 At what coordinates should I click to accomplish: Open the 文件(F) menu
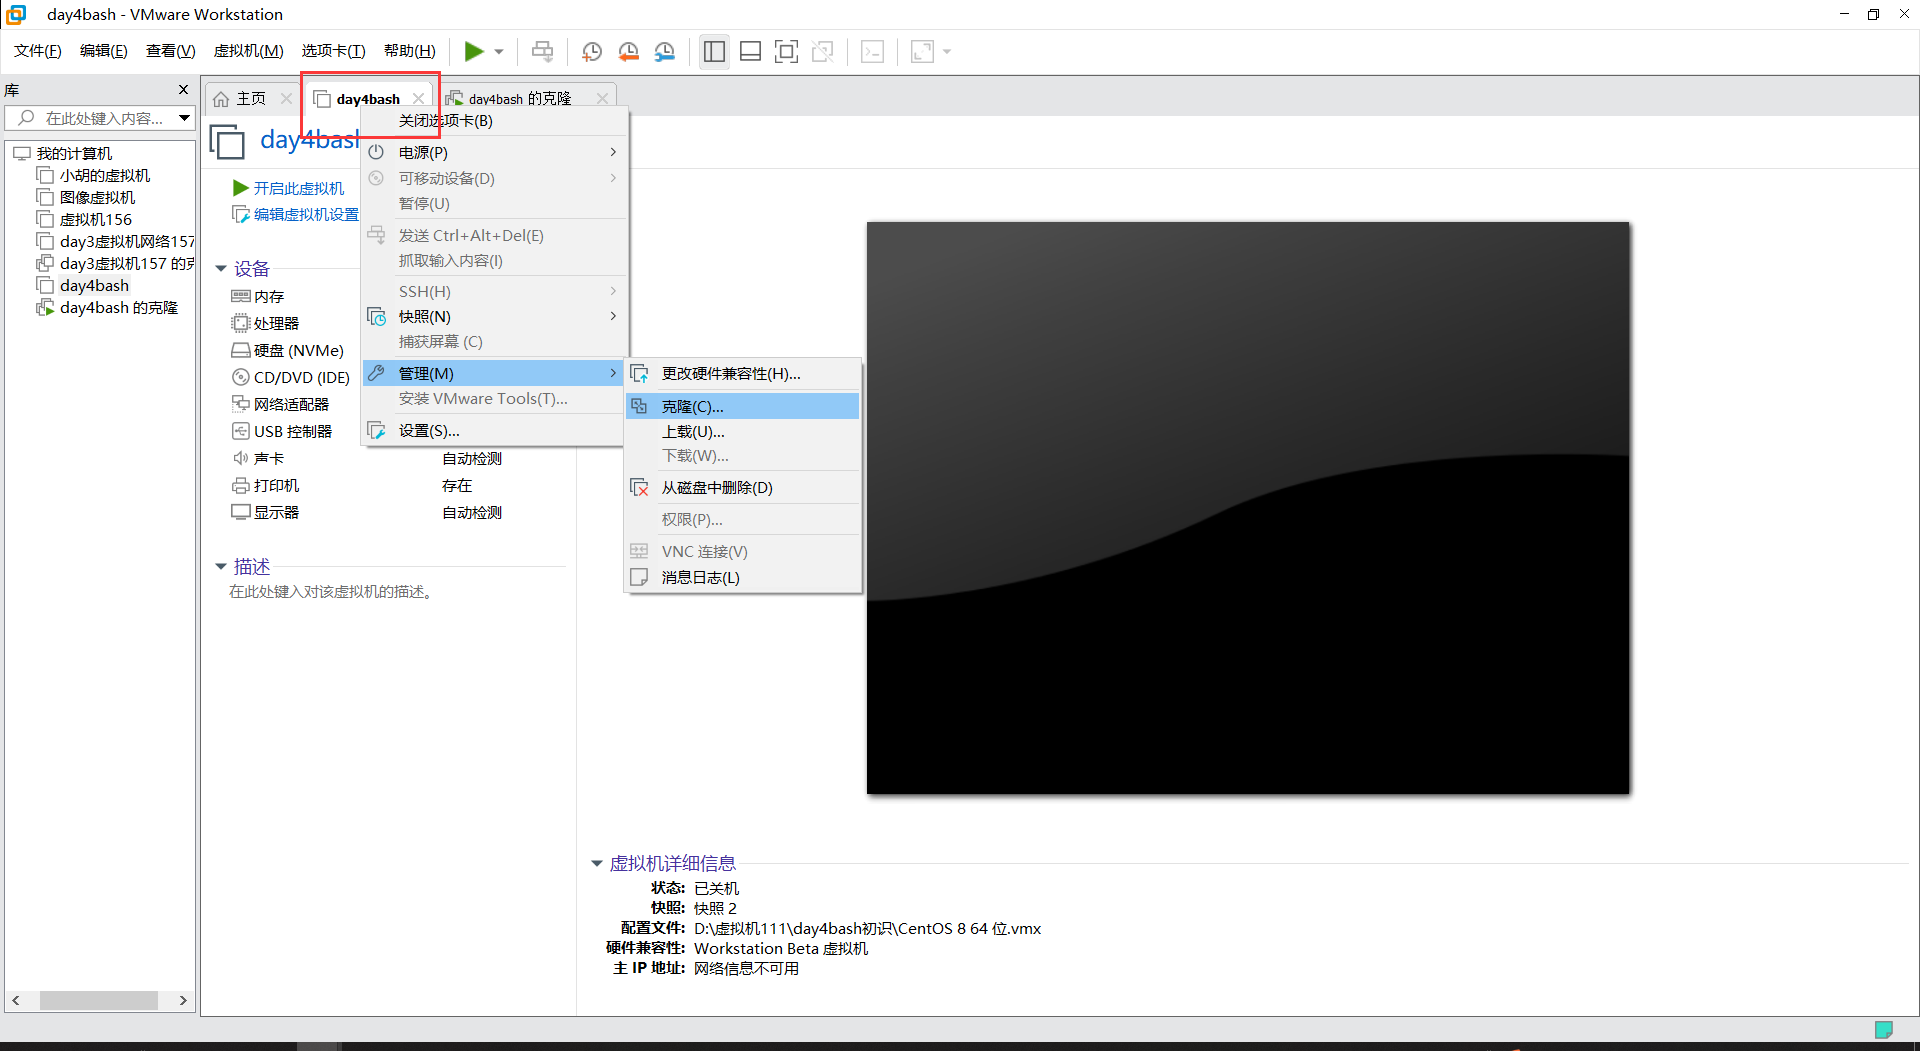coord(38,51)
